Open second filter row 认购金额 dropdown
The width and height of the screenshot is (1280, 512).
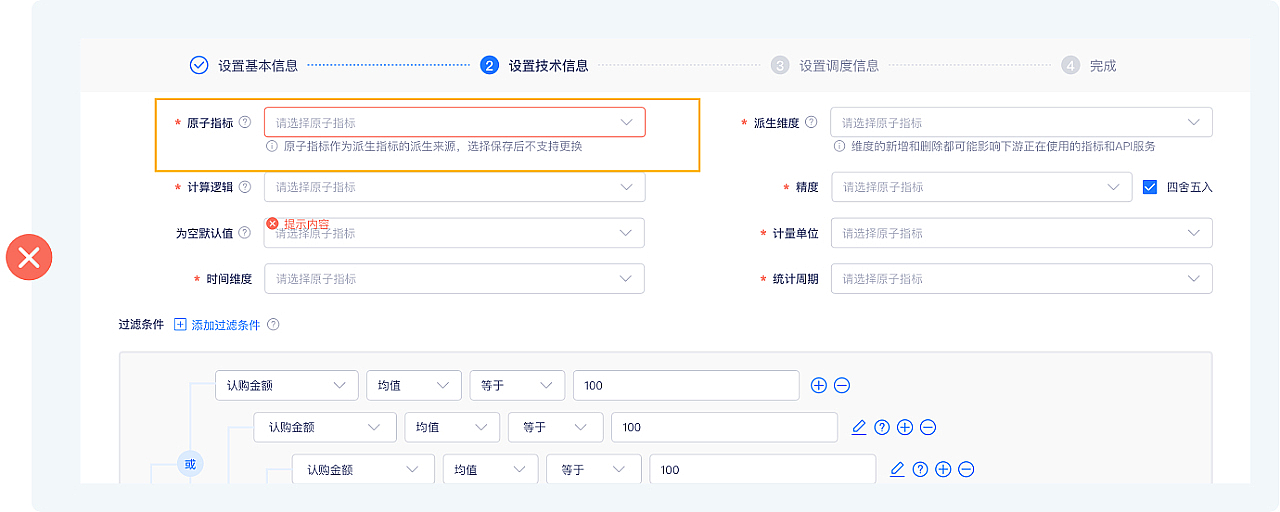click(x=325, y=427)
